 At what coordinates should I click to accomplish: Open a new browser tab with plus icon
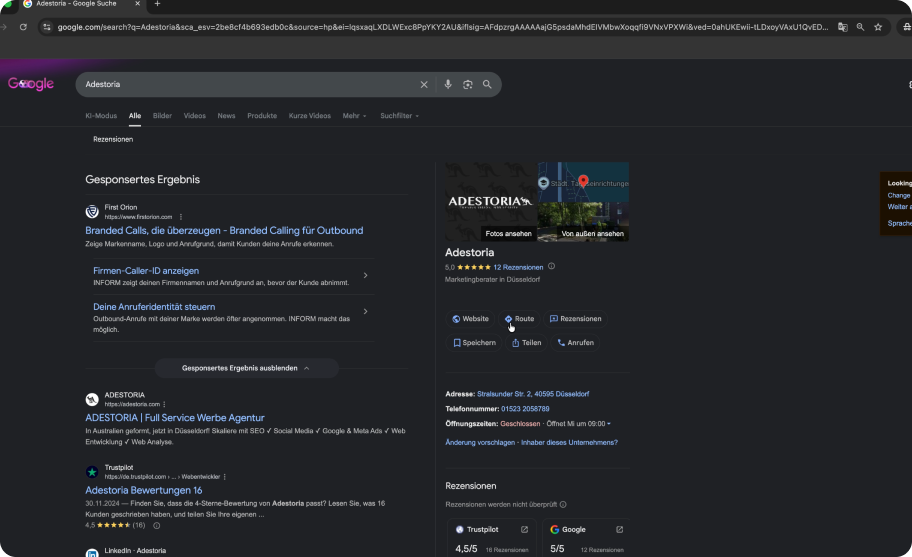(157, 3)
